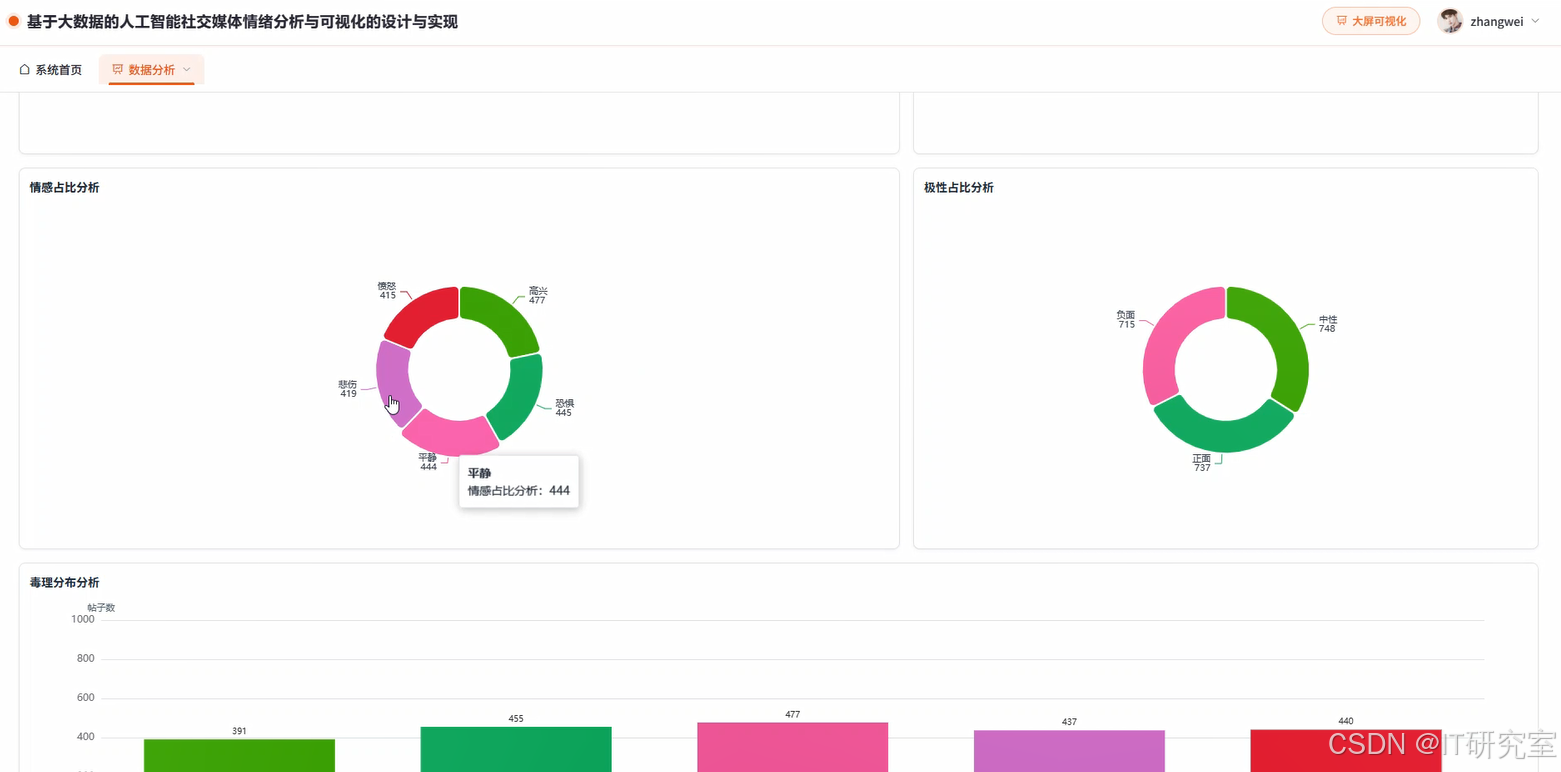The width and height of the screenshot is (1561, 772).
Task: Select the teal 恐惧 donut slice
Action: pos(517,396)
